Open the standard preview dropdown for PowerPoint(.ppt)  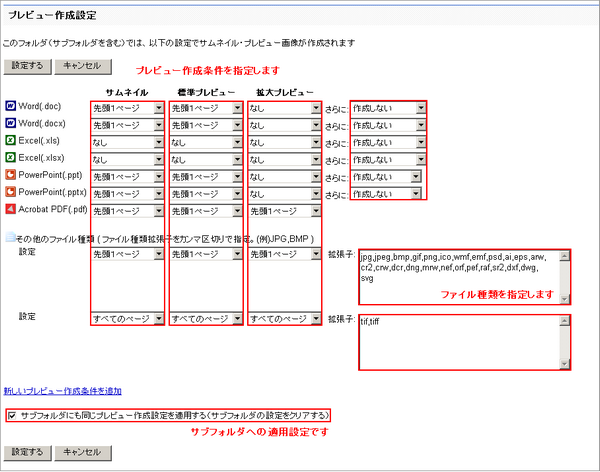click(x=206, y=177)
